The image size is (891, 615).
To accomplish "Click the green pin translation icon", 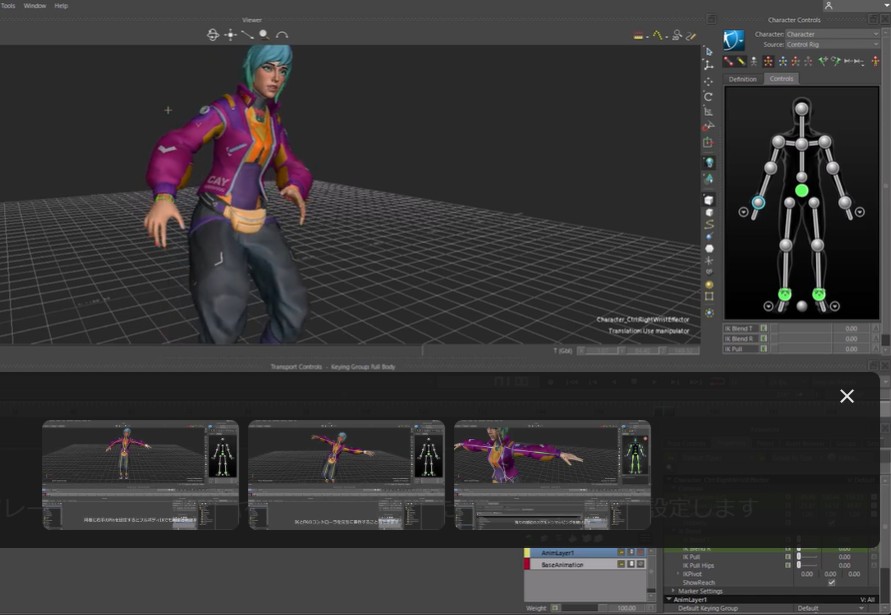I will point(822,61).
